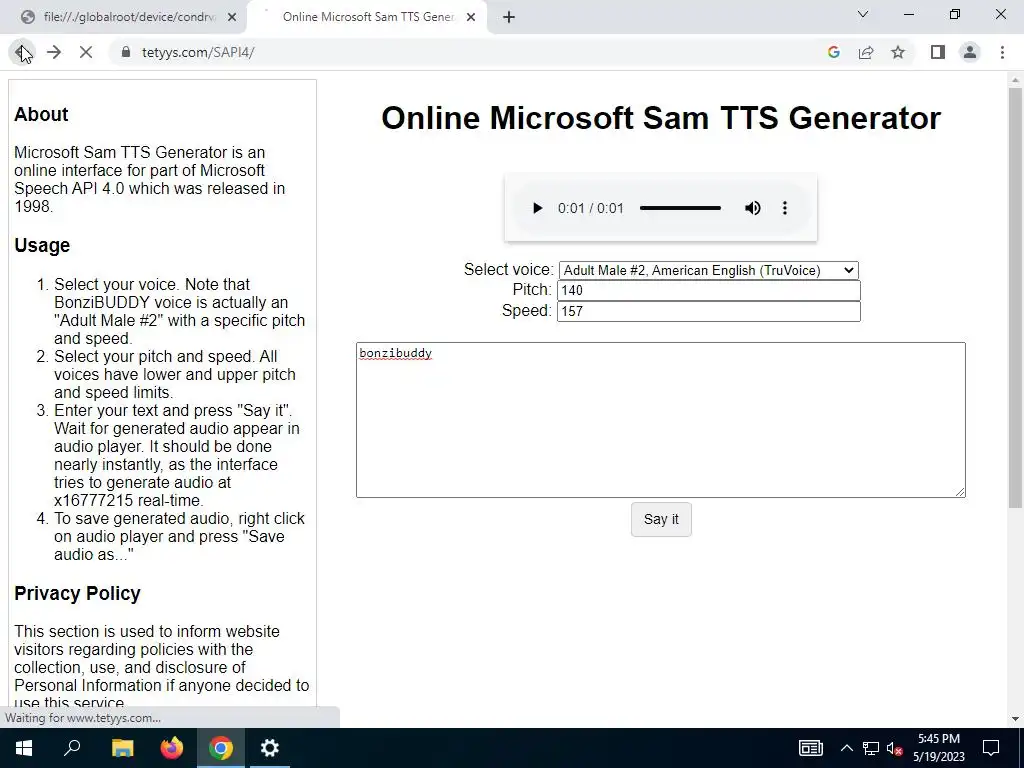This screenshot has width=1024, height=768.
Task: Open news and interests taskbar icon
Action: click(x=810, y=748)
